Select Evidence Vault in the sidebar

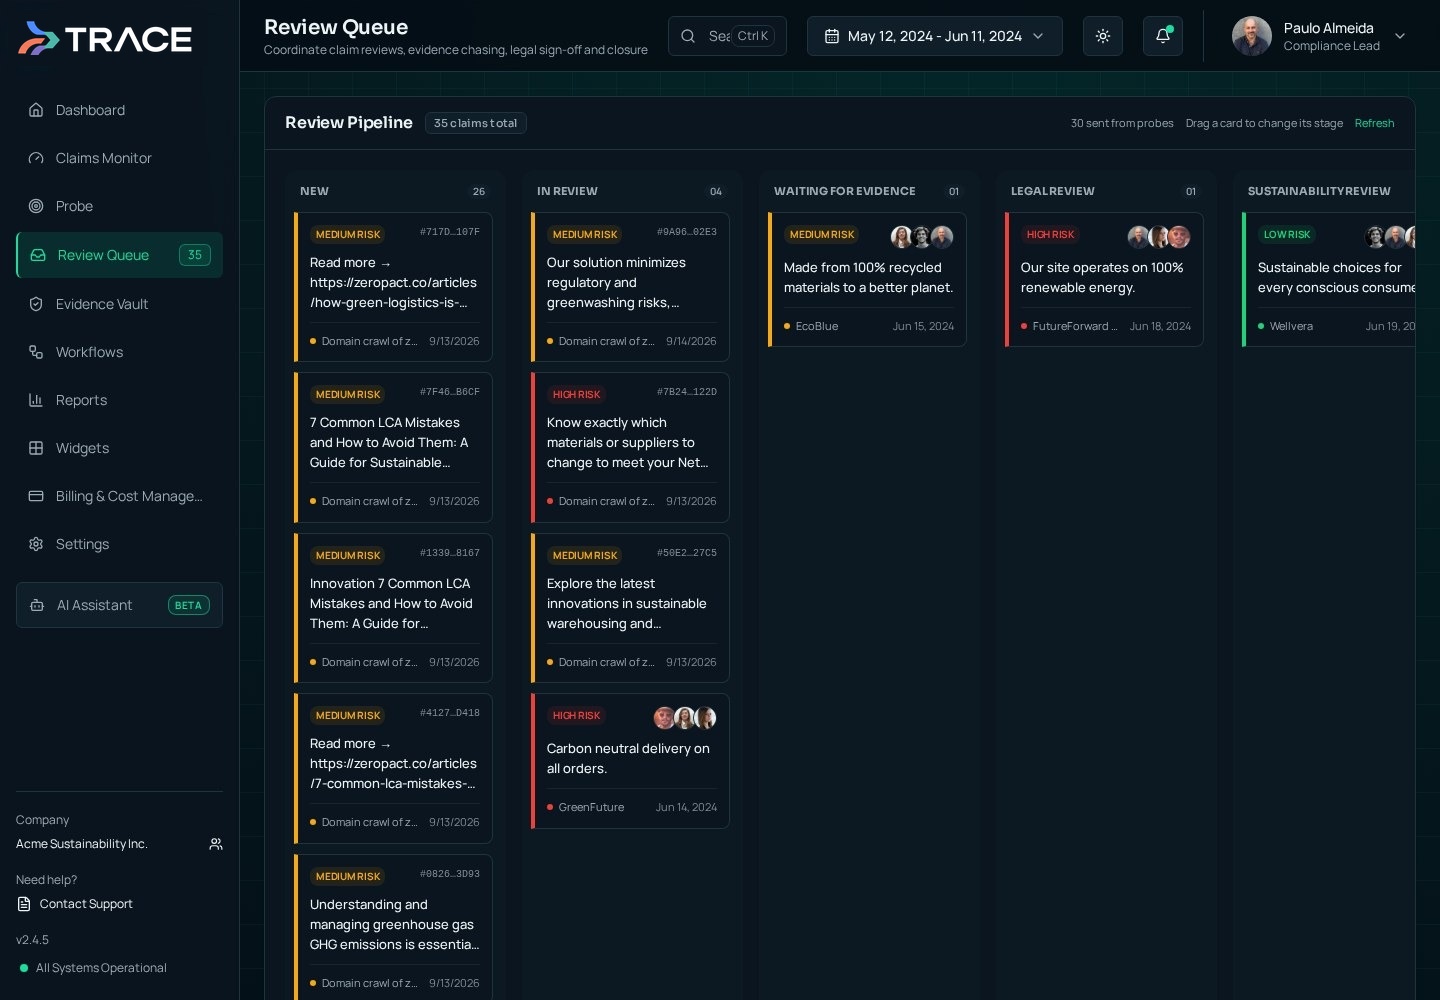[119, 304]
